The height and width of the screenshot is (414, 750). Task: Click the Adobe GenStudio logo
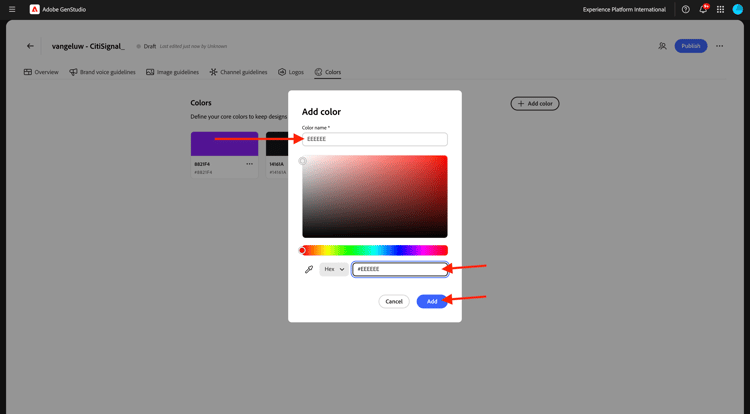click(34, 9)
